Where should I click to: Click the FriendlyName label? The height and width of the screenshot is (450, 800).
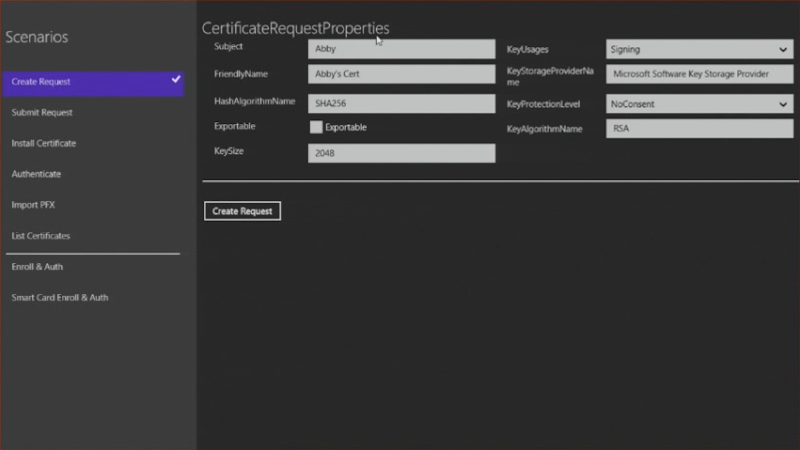coord(241,74)
